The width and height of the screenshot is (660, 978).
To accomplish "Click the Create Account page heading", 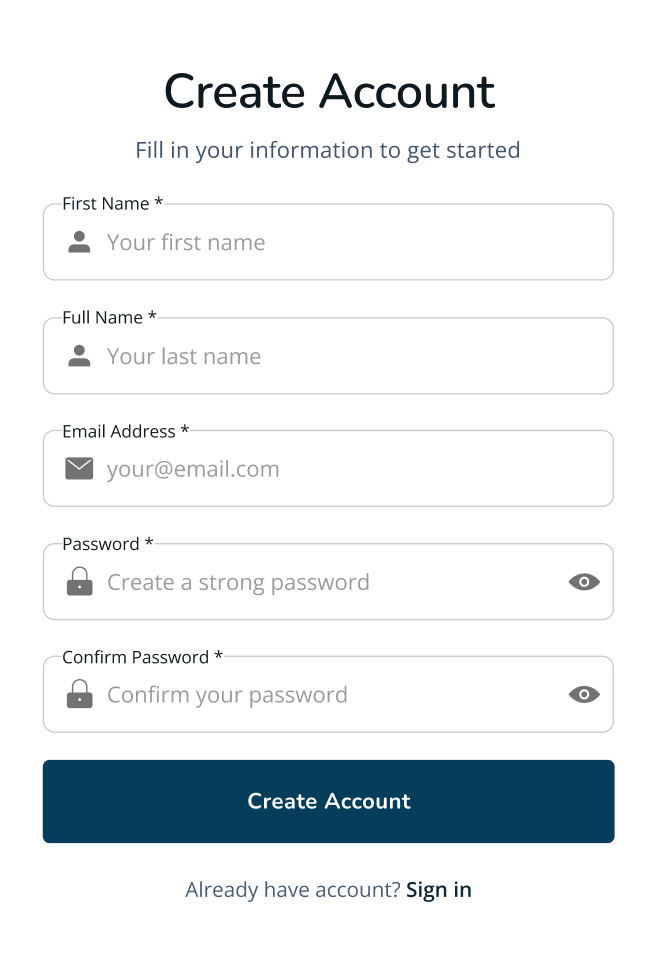I will 329,91.
